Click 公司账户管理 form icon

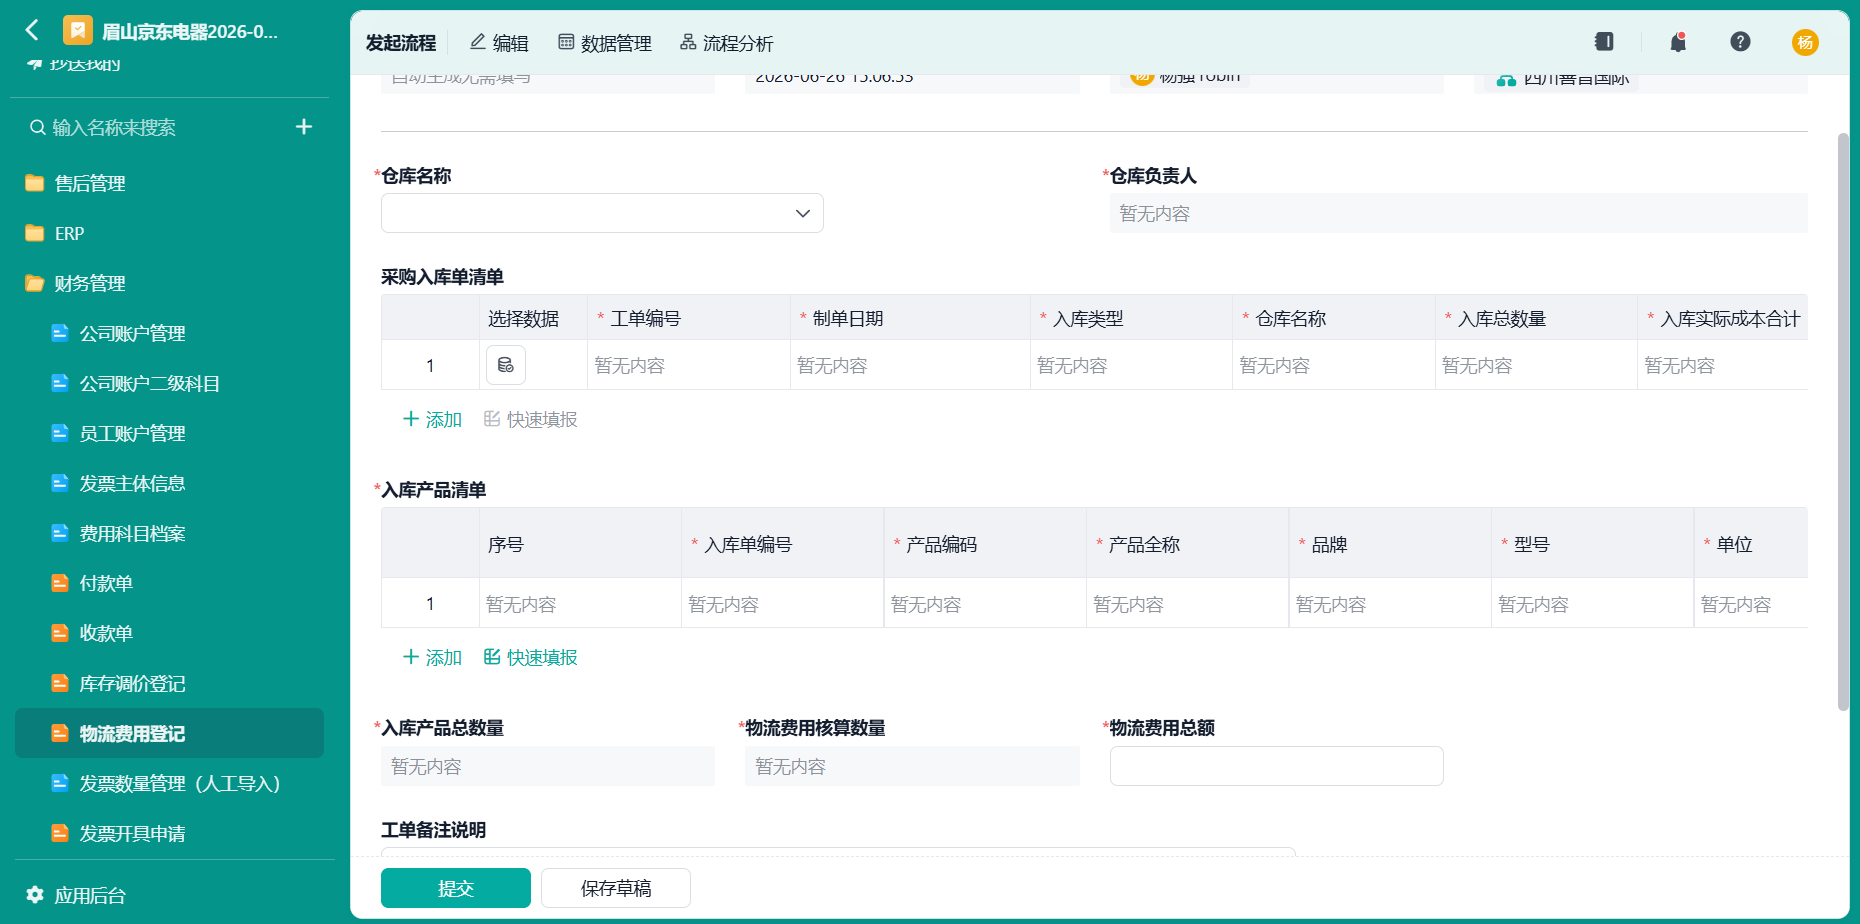tap(60, 333)
